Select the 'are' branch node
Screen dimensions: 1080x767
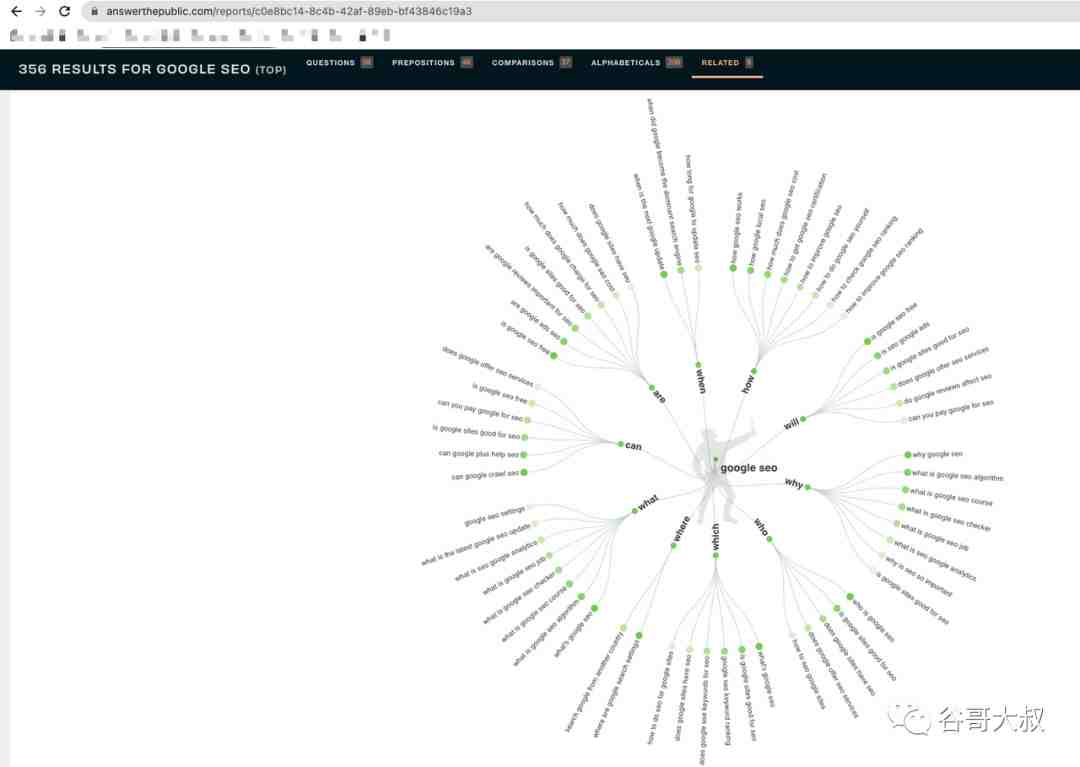click(x=658, y=395)
